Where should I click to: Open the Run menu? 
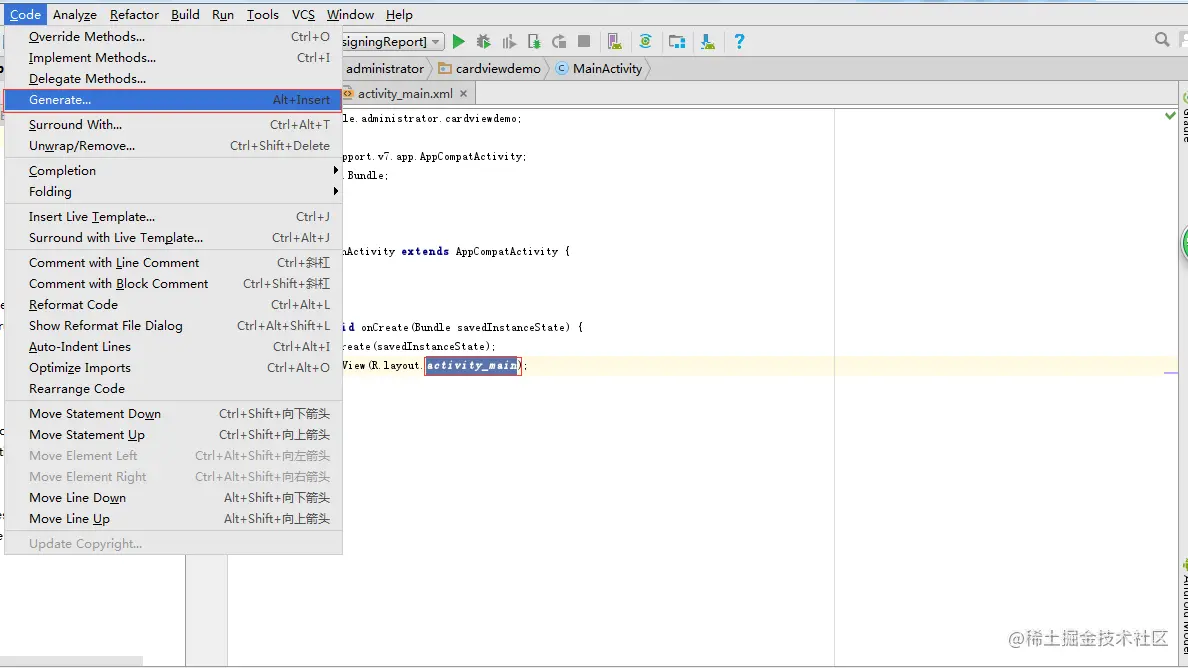tap(223, 14)
